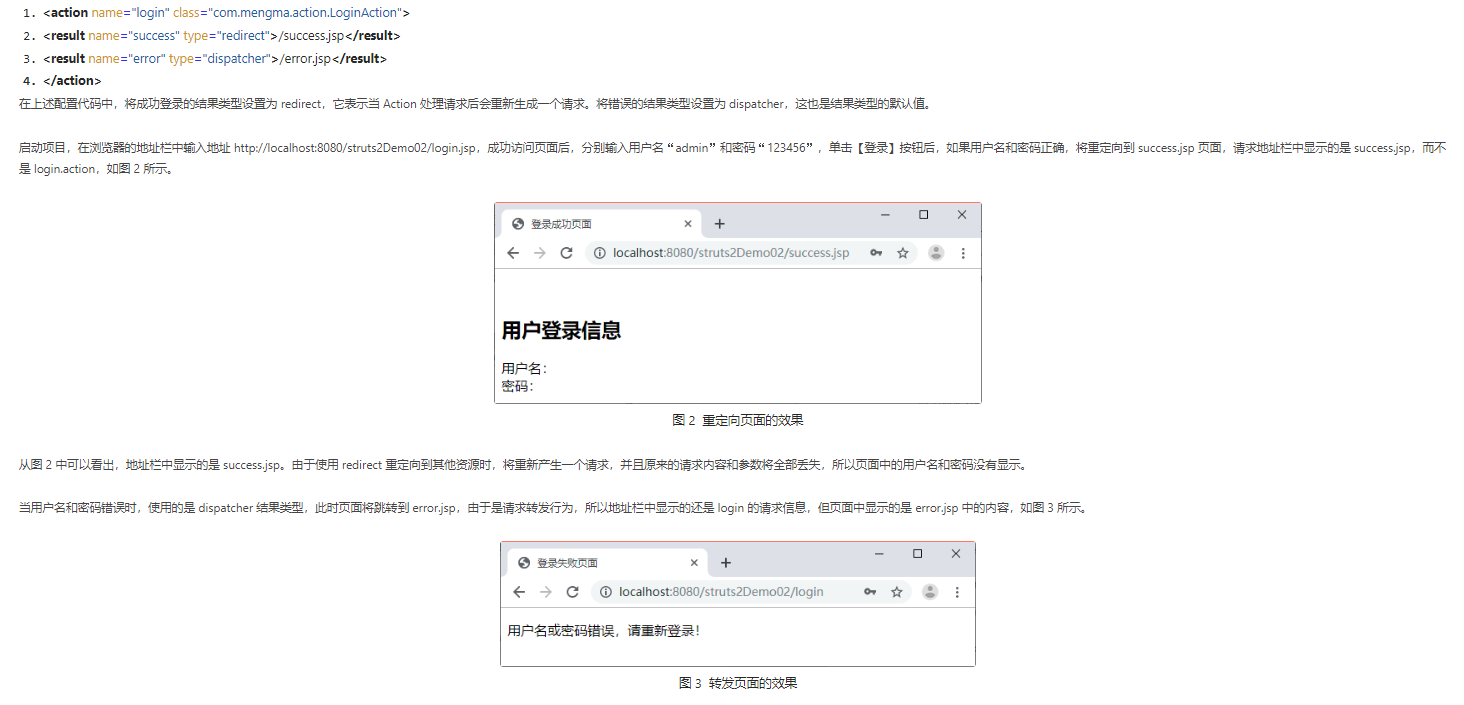Bookmark star in success.jsp browser
Screen dimensions: 1464x705
903,253
